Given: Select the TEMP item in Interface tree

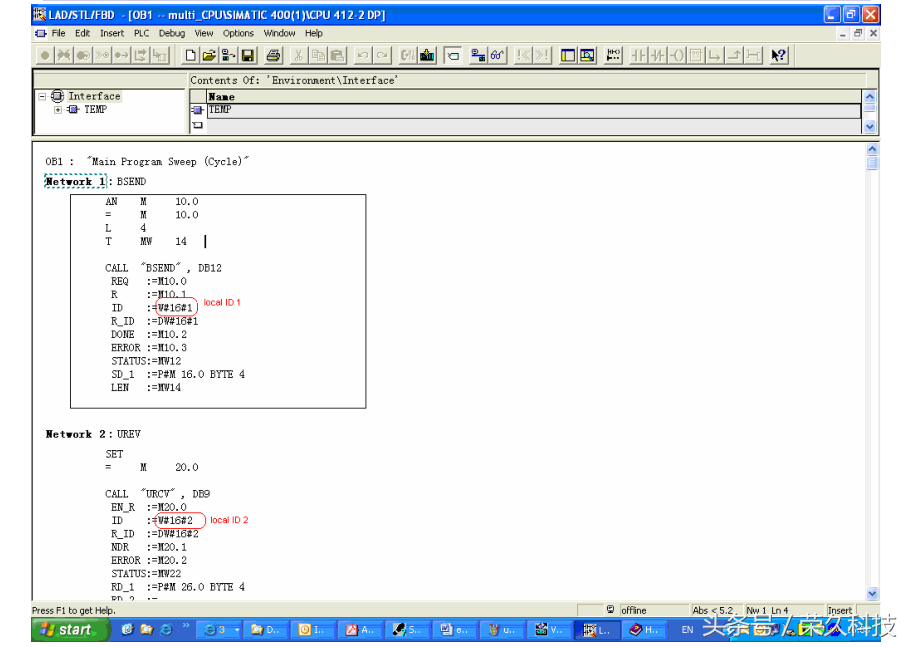Looking at the screenshot, I should coord(95,109).
